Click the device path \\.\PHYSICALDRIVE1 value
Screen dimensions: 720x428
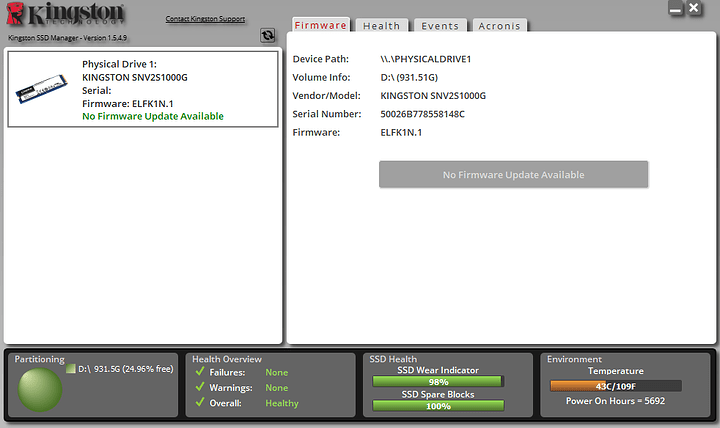click(426, 59)
